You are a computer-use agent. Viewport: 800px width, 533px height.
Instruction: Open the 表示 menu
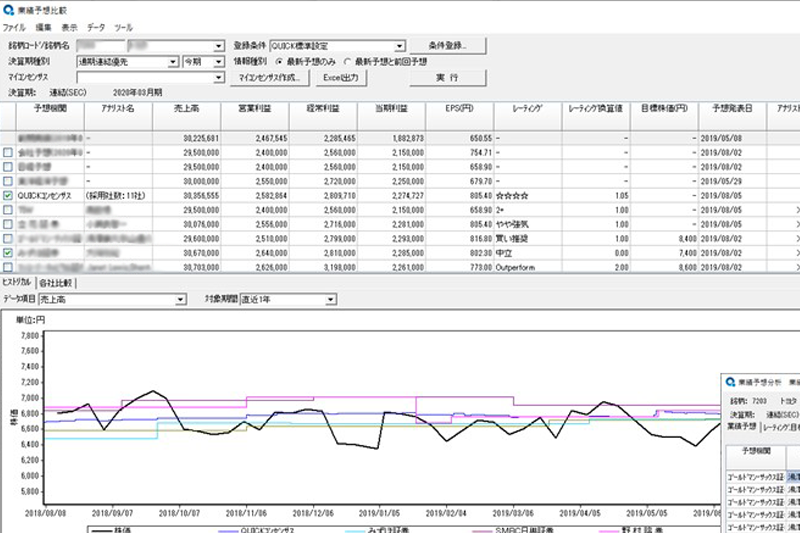69,27
